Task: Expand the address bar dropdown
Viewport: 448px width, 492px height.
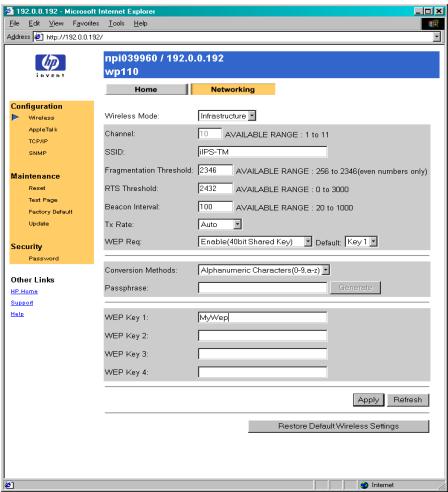Action: [x=436, y=37]
